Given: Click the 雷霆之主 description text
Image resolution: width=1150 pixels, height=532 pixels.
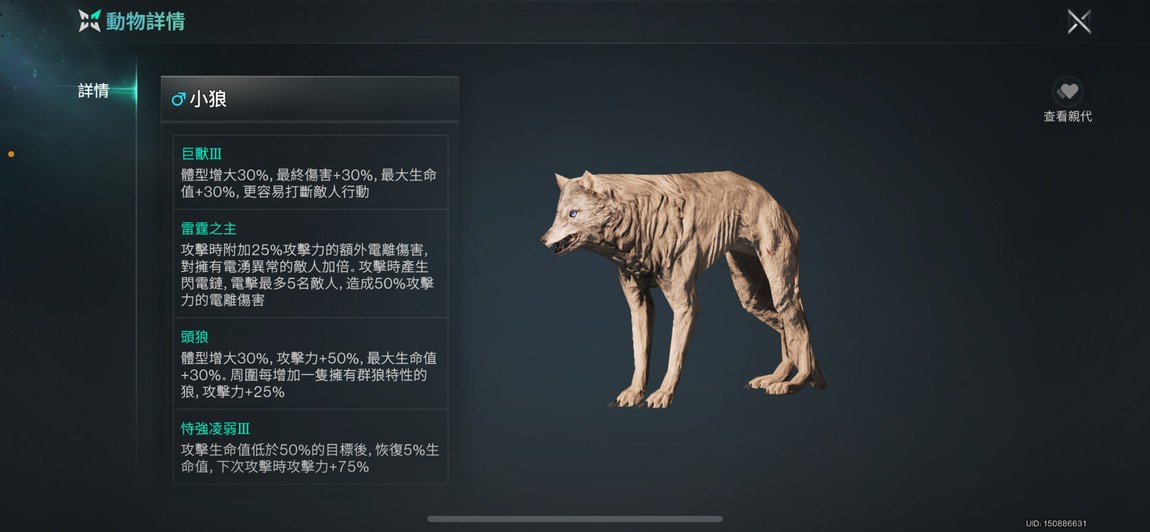Looking at the screenshot, I should click(x=307, y=275).
